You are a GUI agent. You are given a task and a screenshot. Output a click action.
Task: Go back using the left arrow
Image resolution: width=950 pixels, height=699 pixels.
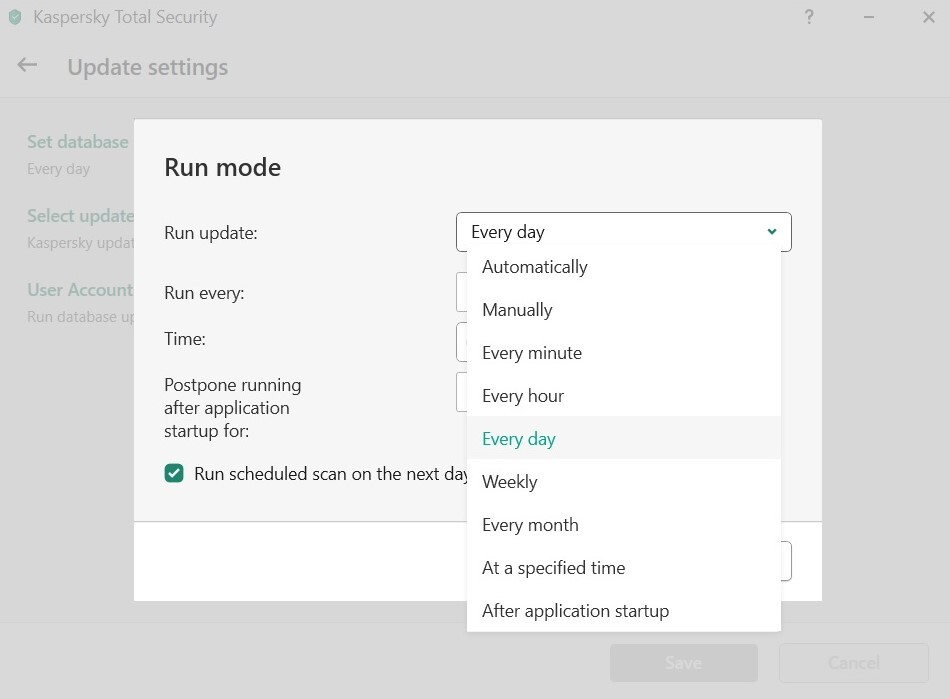(x=27, y=65)
